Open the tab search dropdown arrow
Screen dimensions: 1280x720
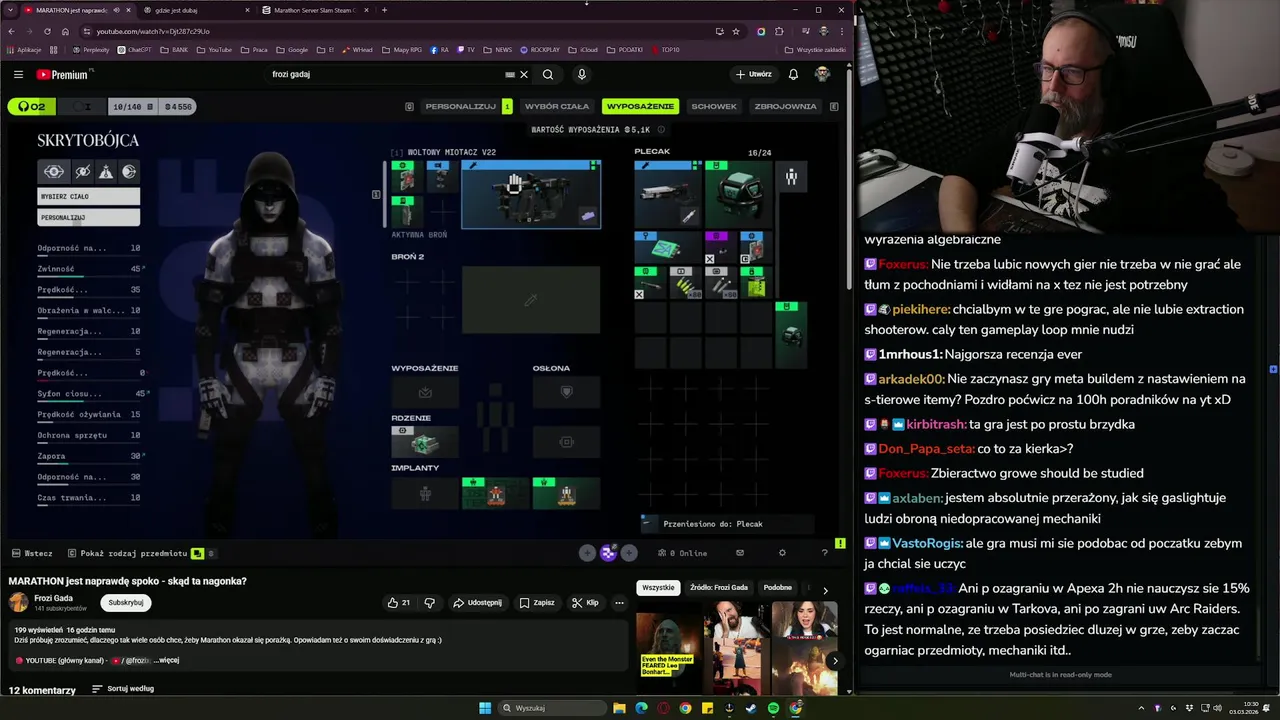pyautogui.click(x=11, y=10)
